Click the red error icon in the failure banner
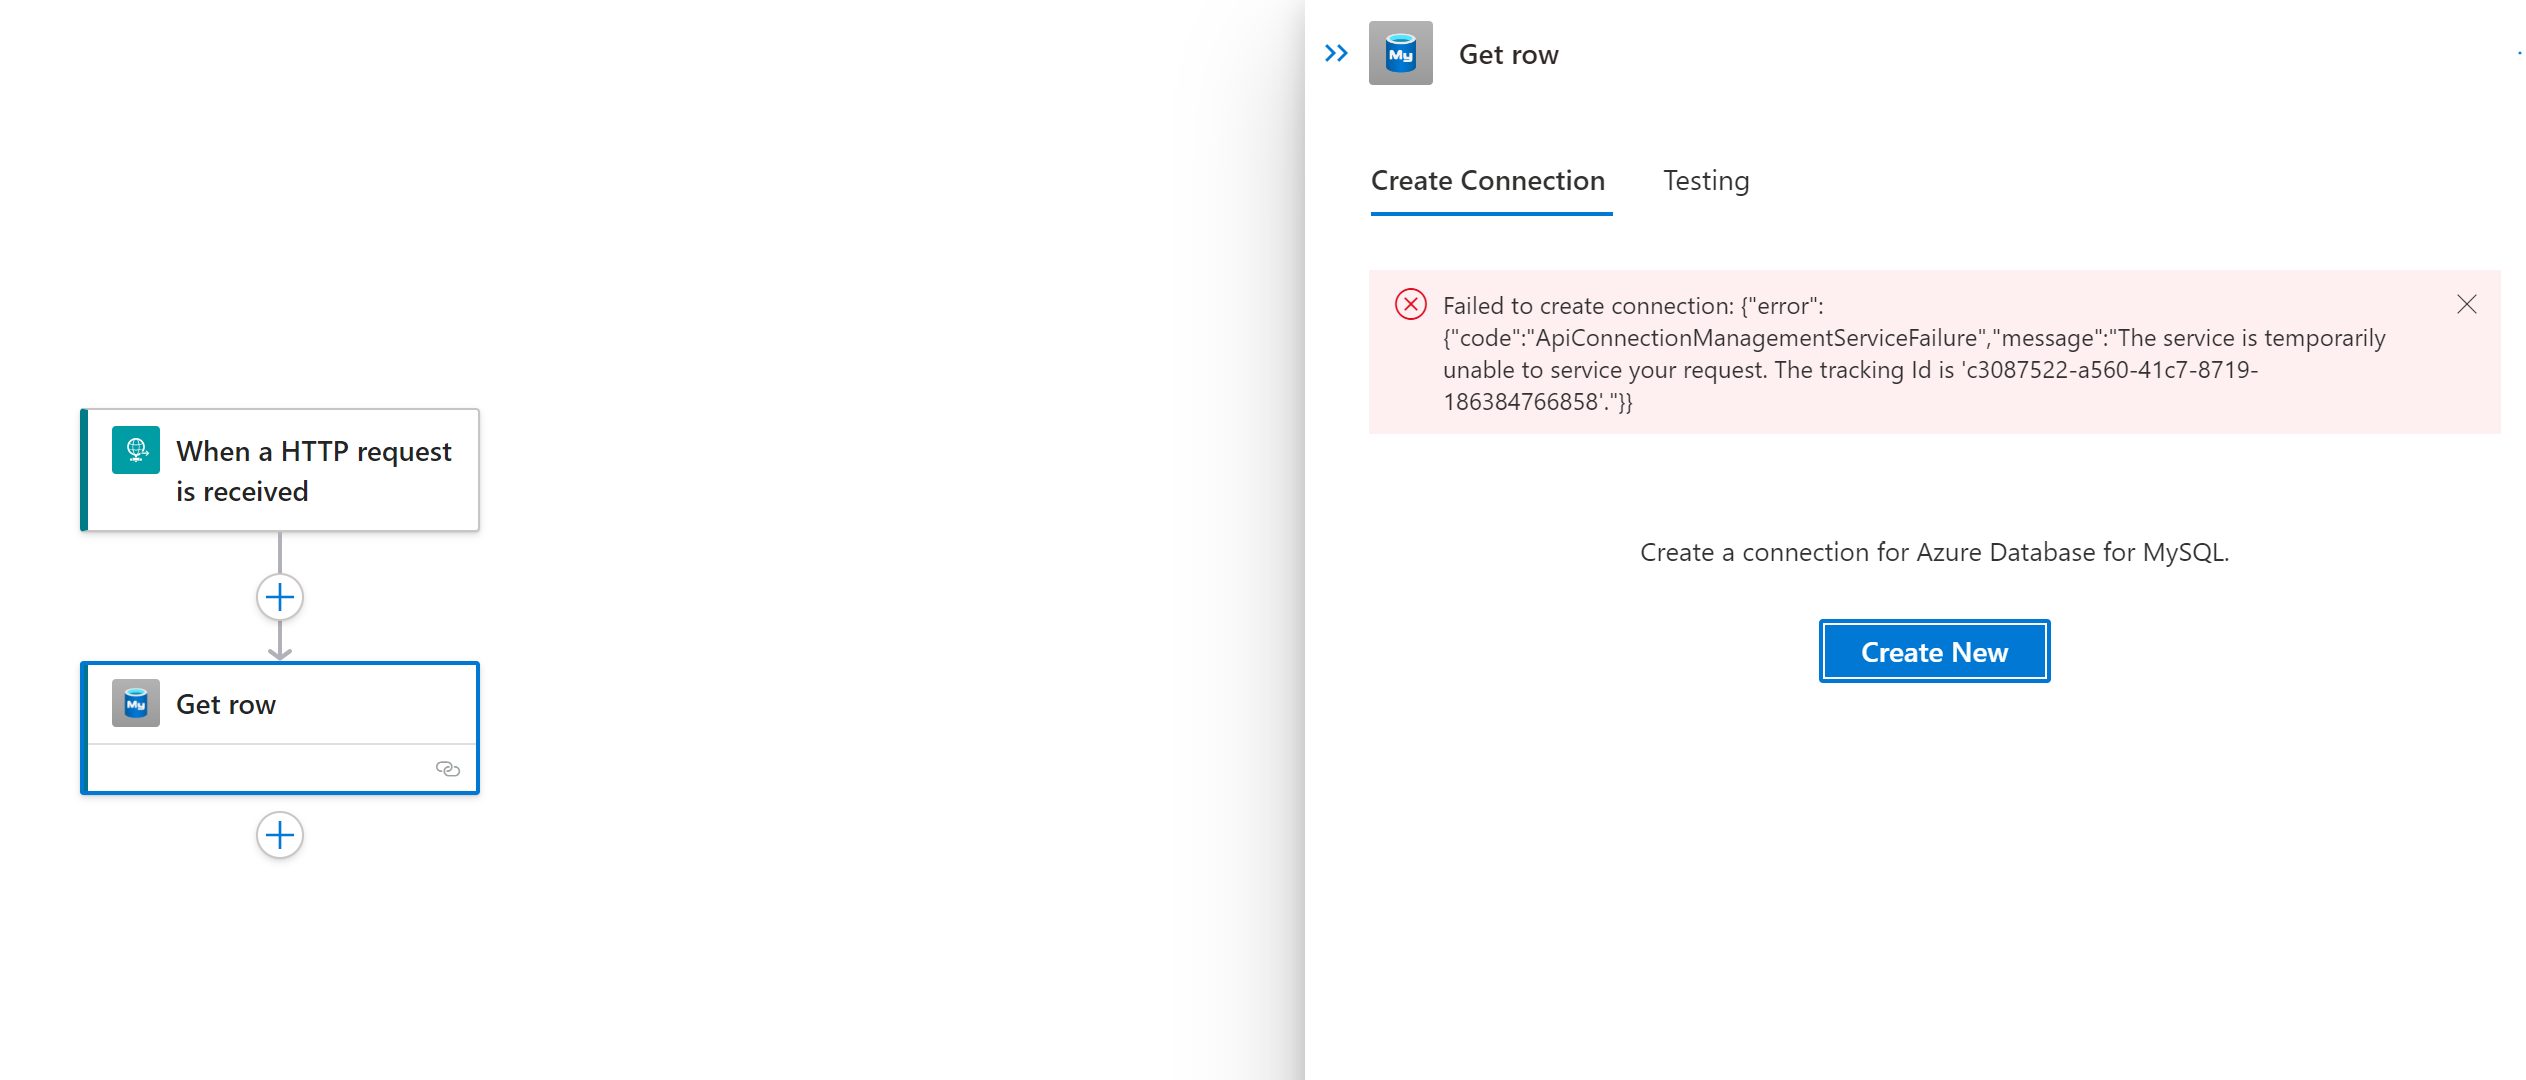 coord(1410,304)
